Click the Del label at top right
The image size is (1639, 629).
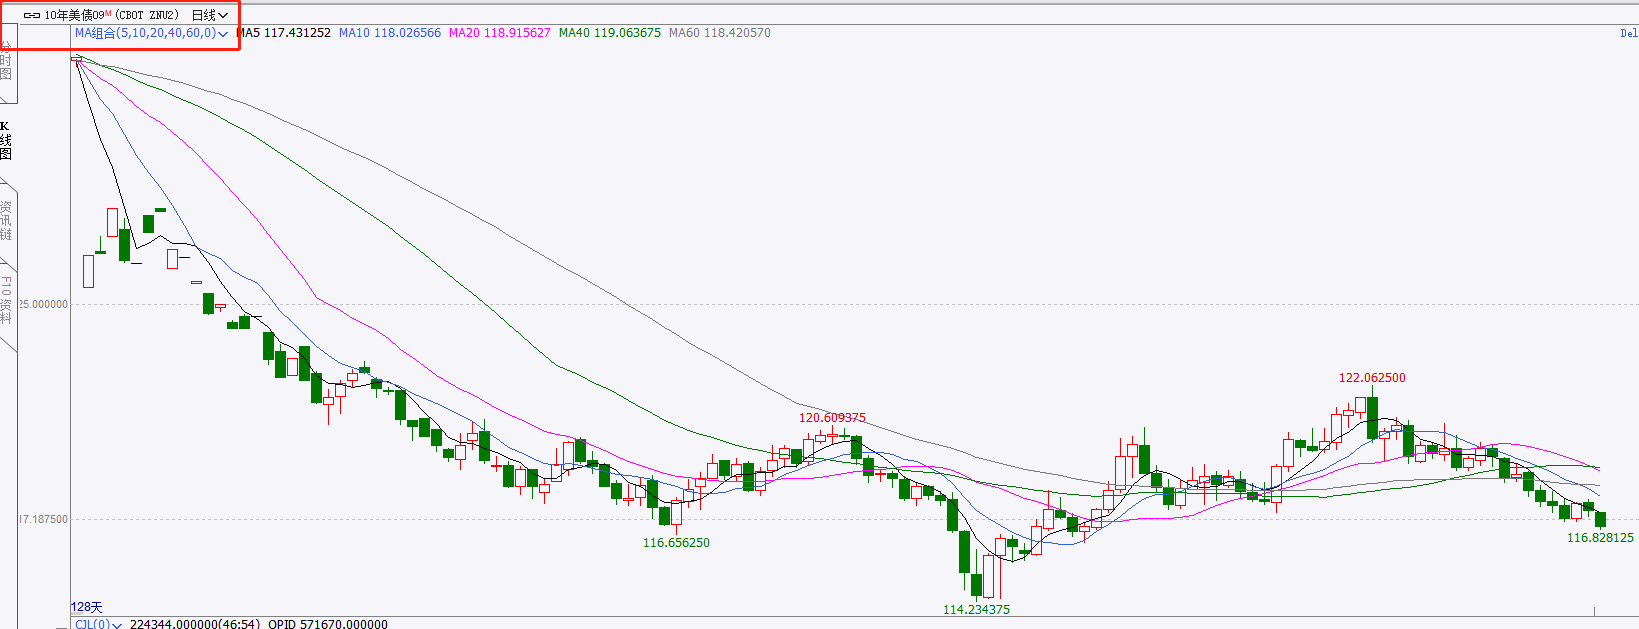pyautogui.click(x=1629, y=33)
